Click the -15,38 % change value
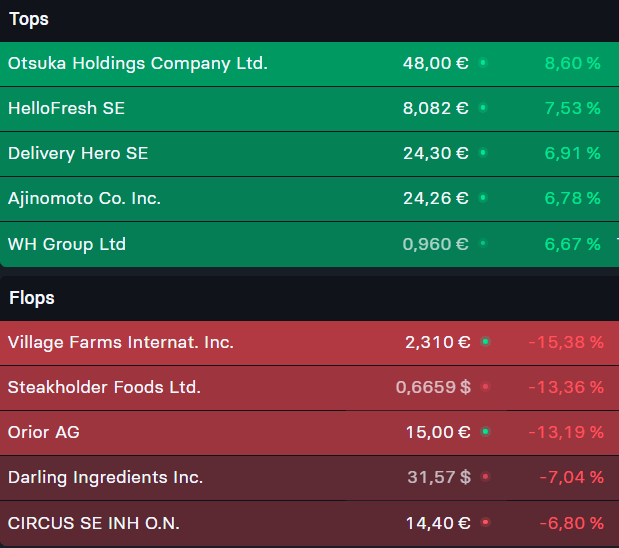This screenshot has width=619, height=548. (566, 342)
